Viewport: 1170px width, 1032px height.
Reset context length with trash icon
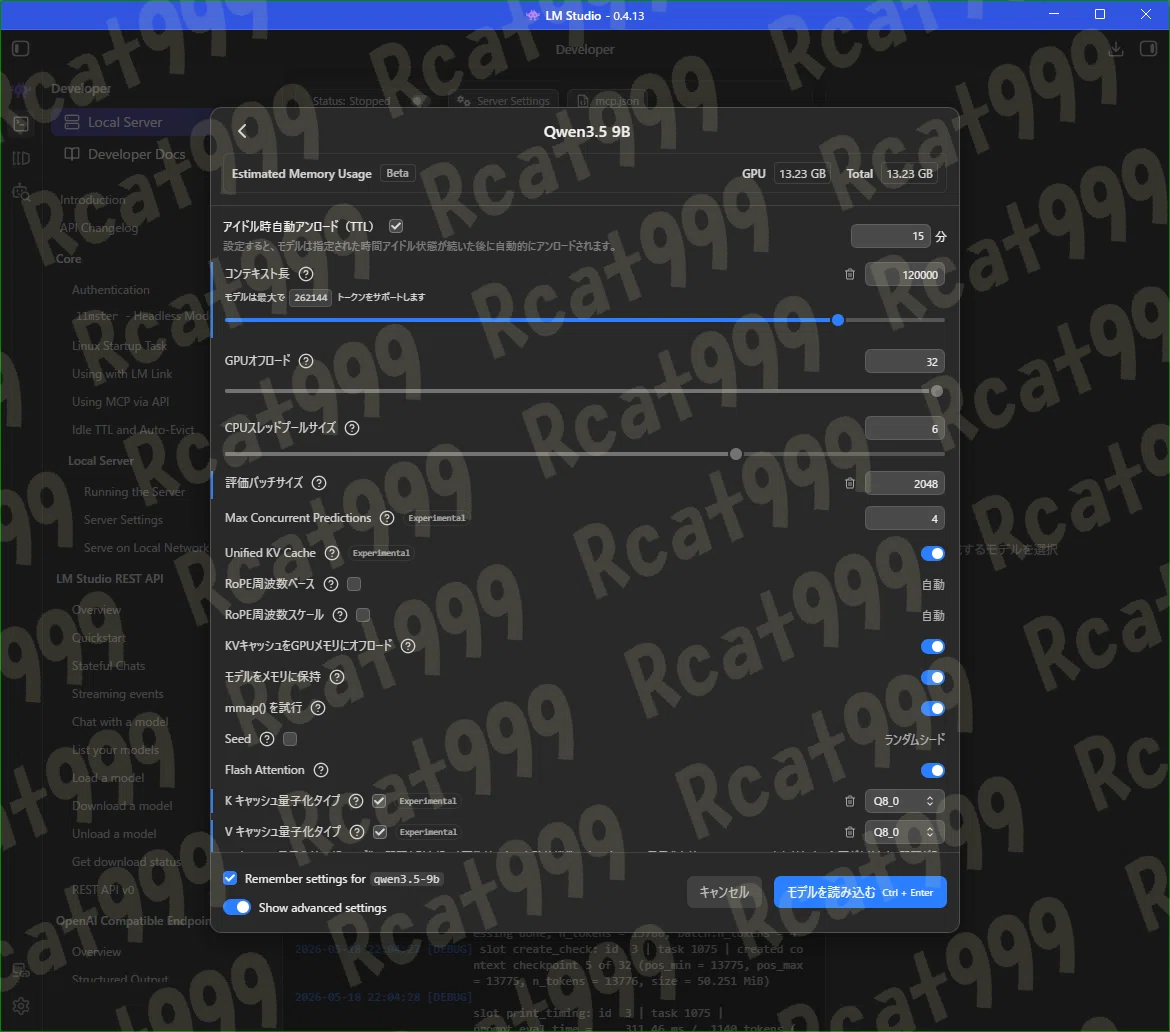[849, 275]
